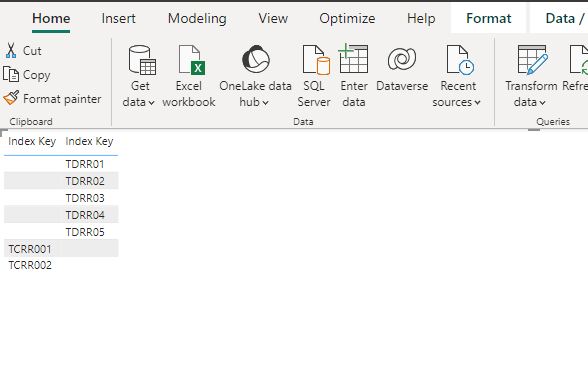The image size is (588, 388).
Task: Click the first Index Key column header
Action: 32,141
